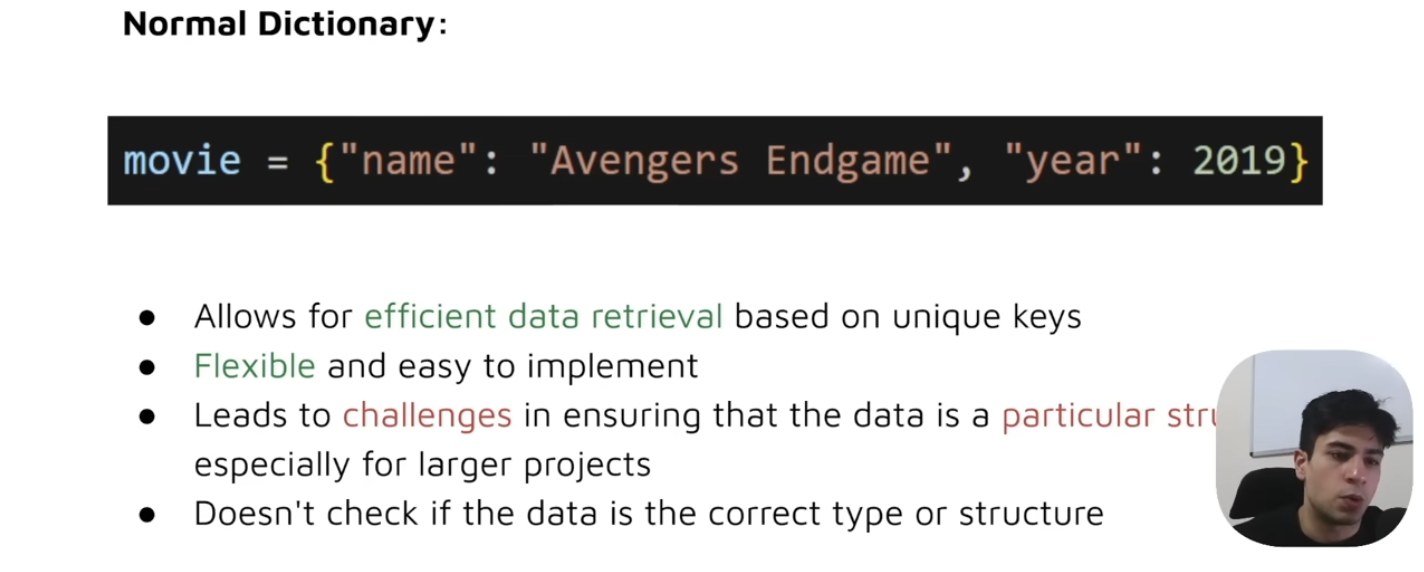Click the "especially for larger projects" line
Image resolution: width=1424 pixels, height=572 pixels.
[422, 464]
